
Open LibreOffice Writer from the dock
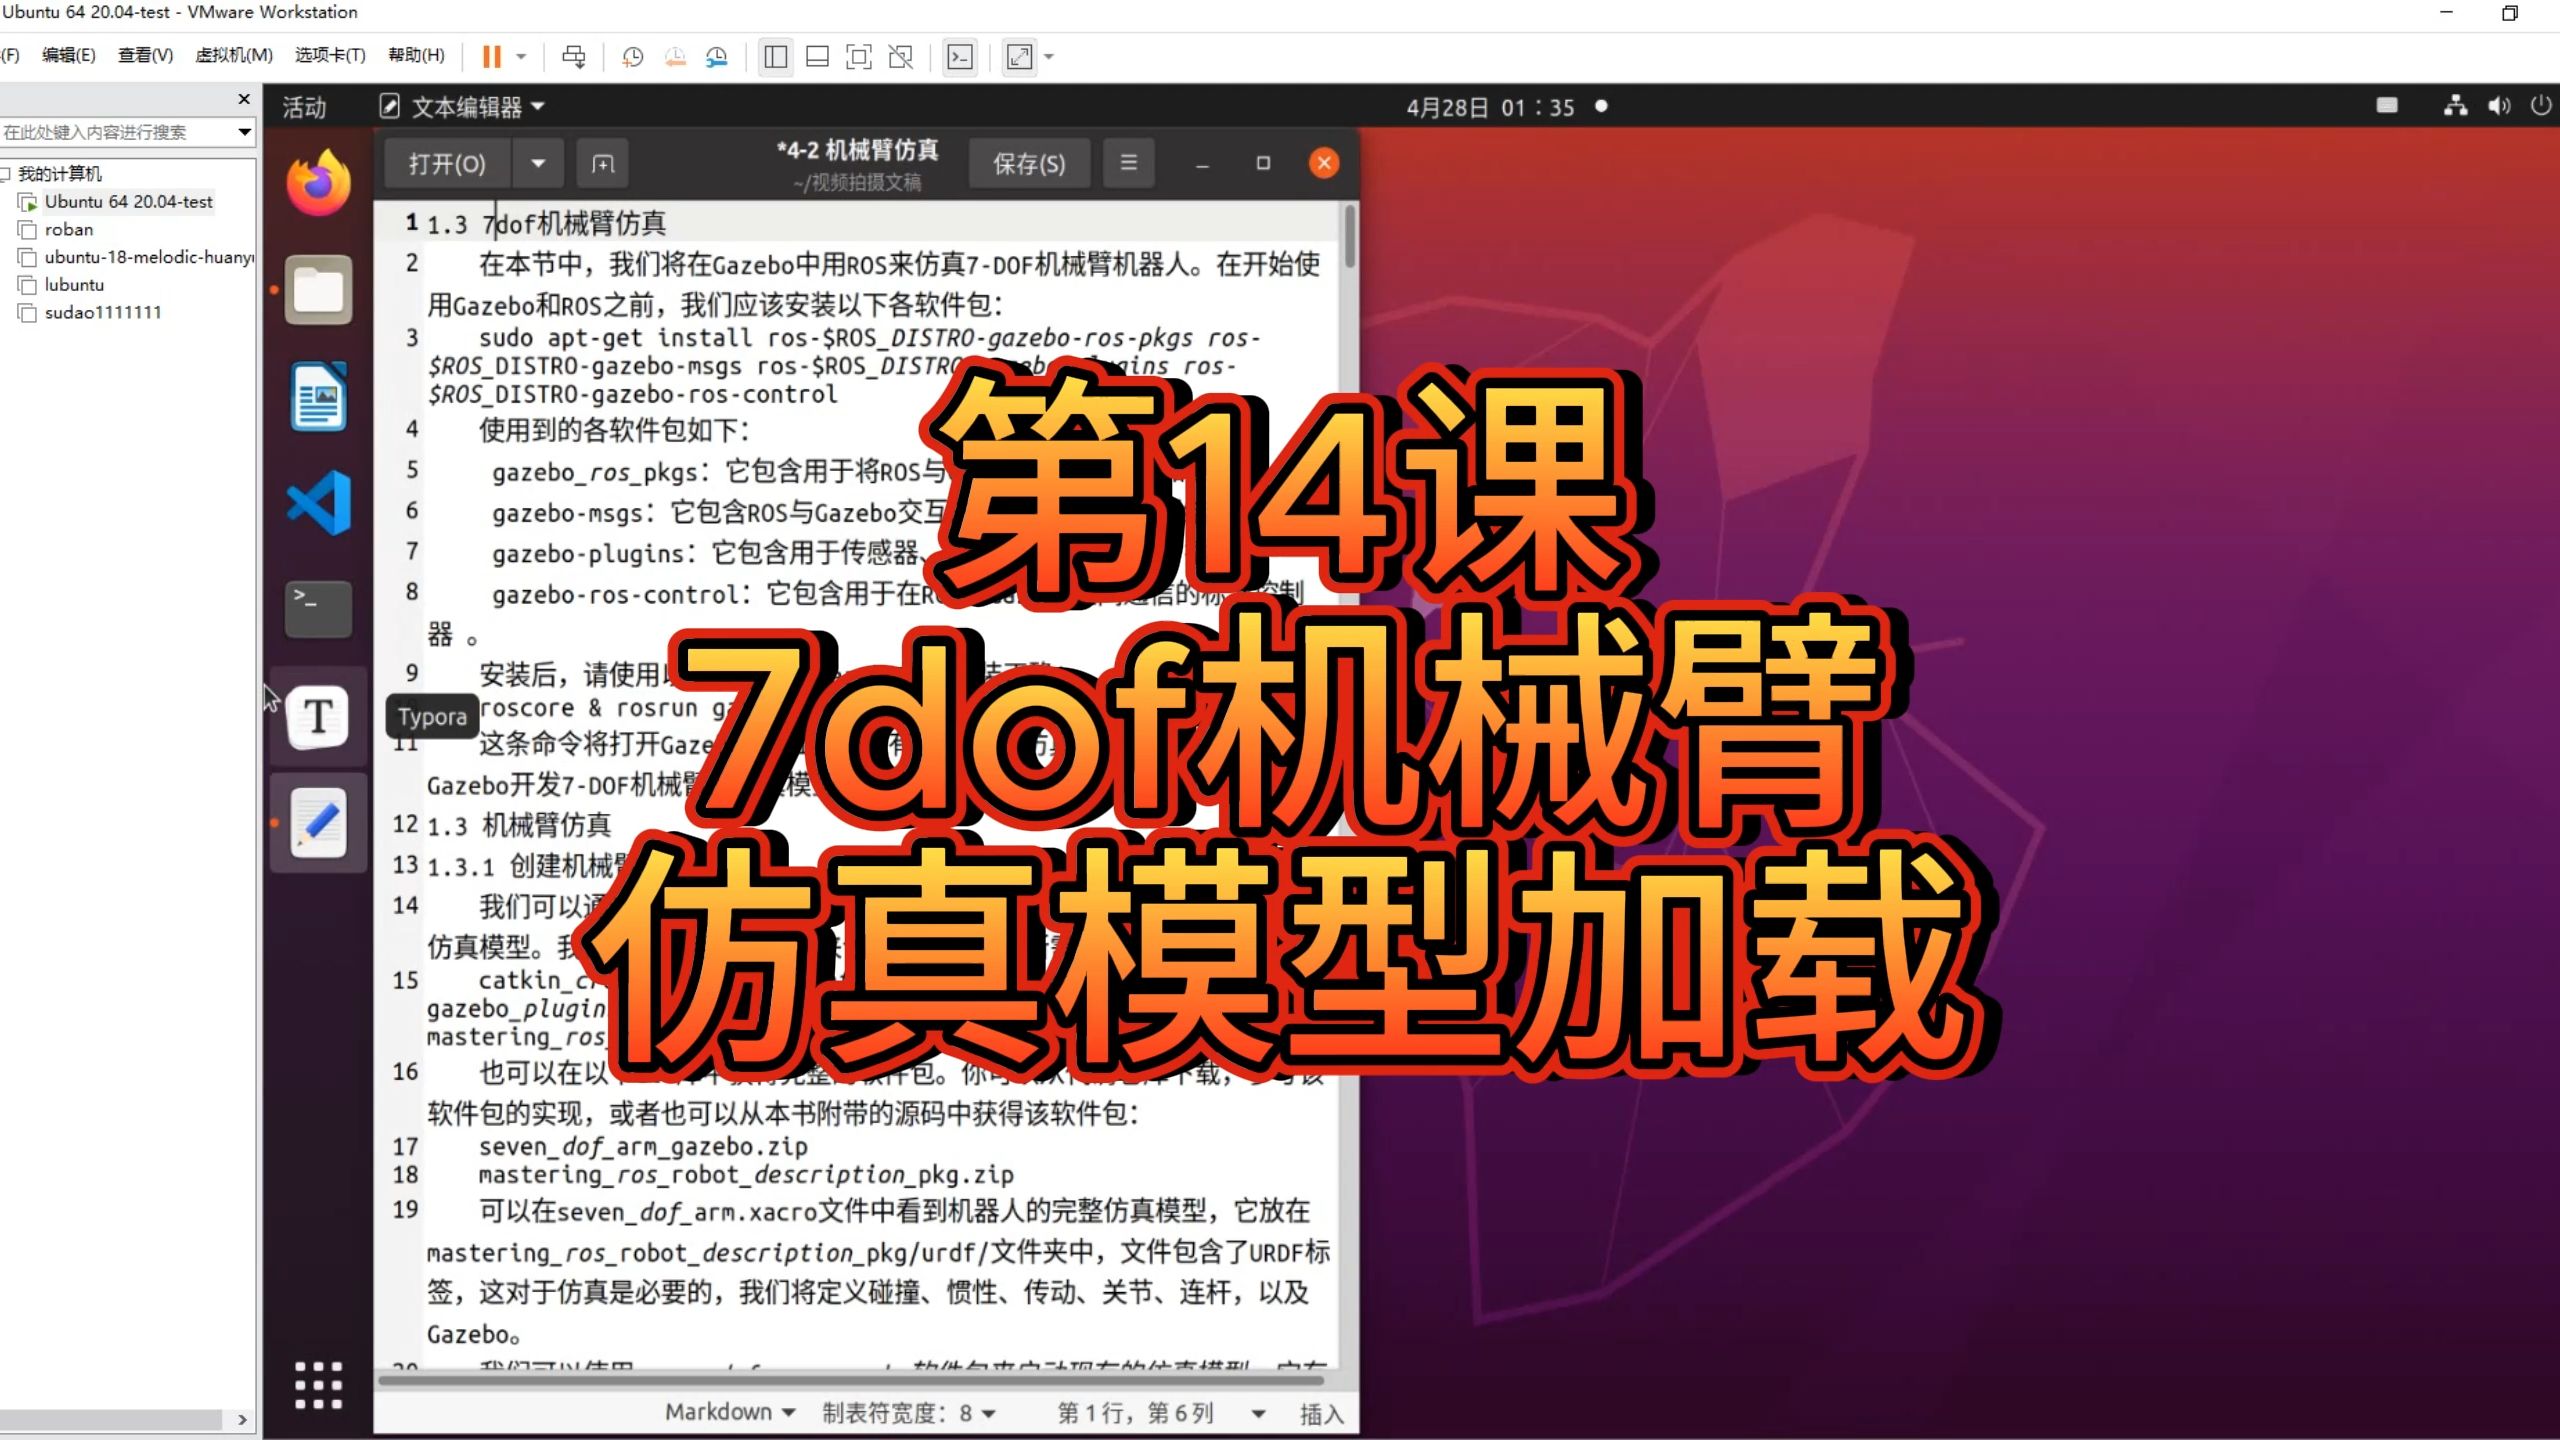pyautogui.click(x=318, y=397)
